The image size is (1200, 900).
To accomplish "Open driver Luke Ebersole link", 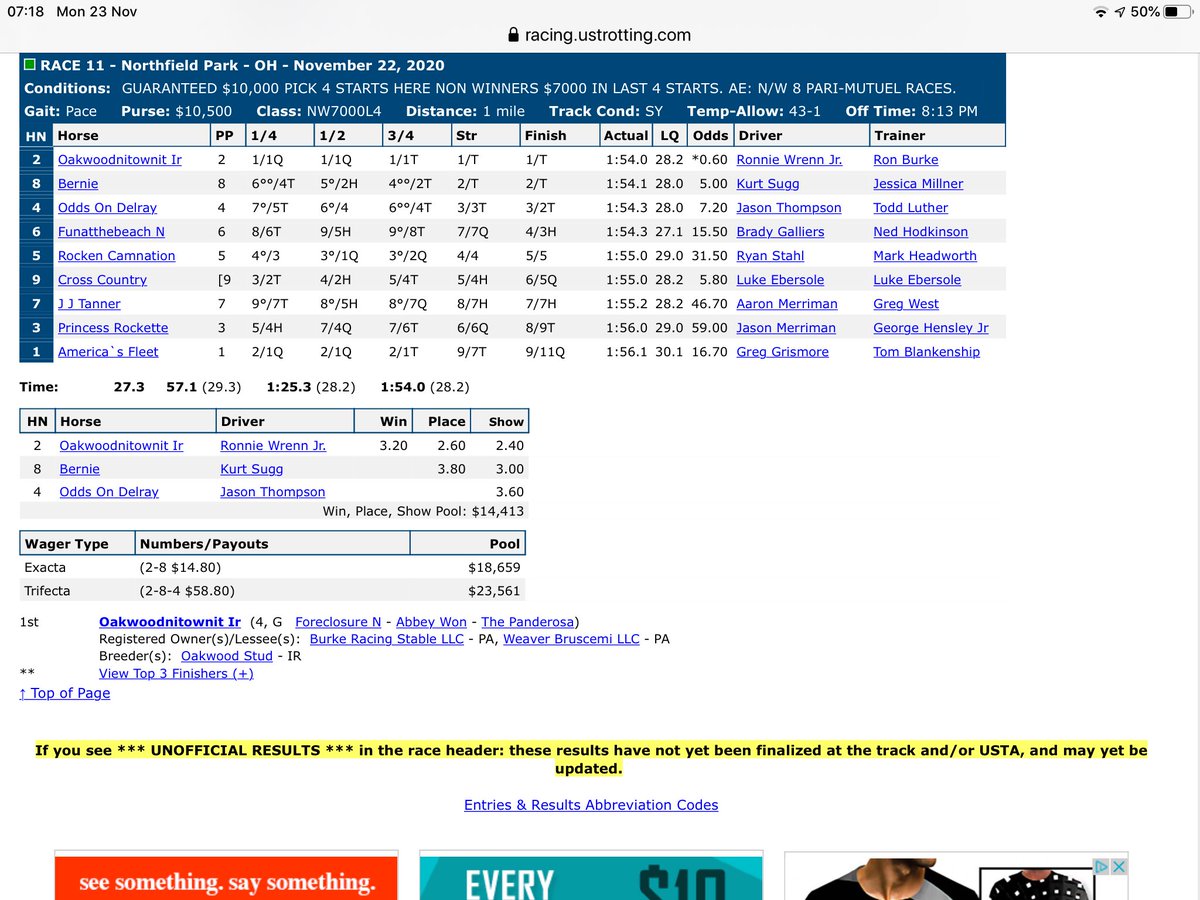I will click(780, 280).
